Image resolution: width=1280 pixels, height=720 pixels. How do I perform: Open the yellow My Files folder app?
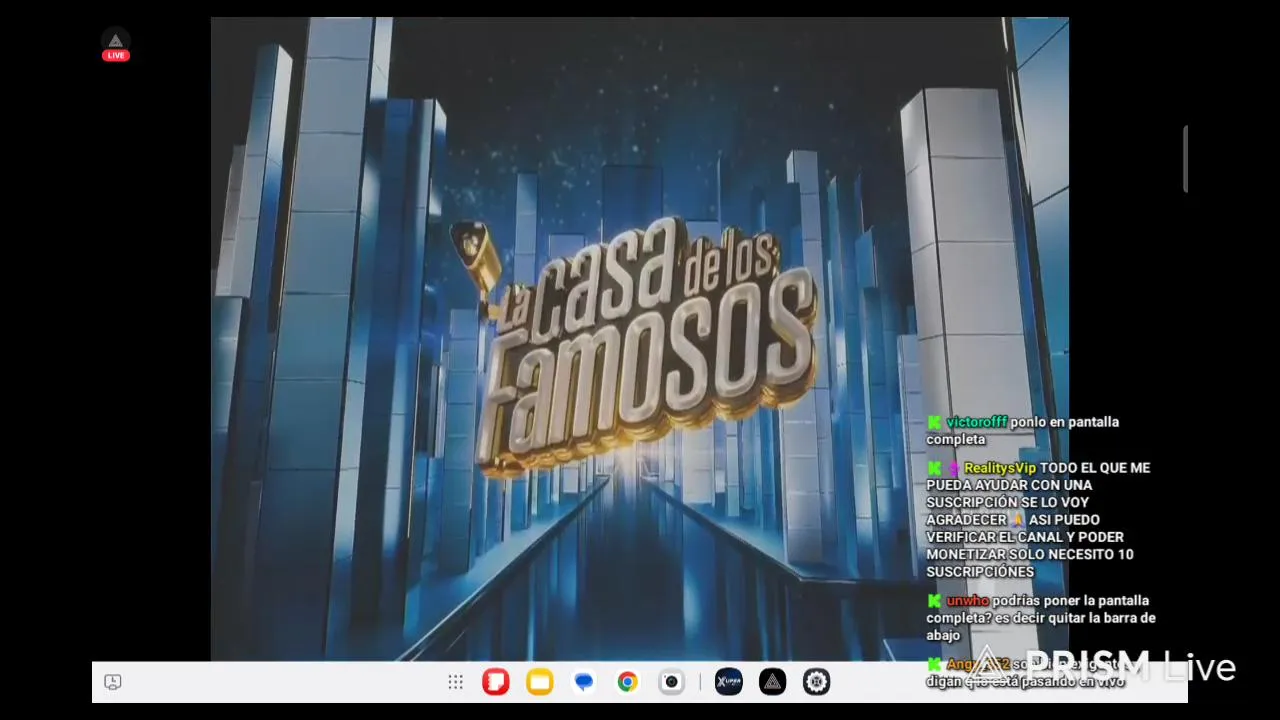pos(540,682)
